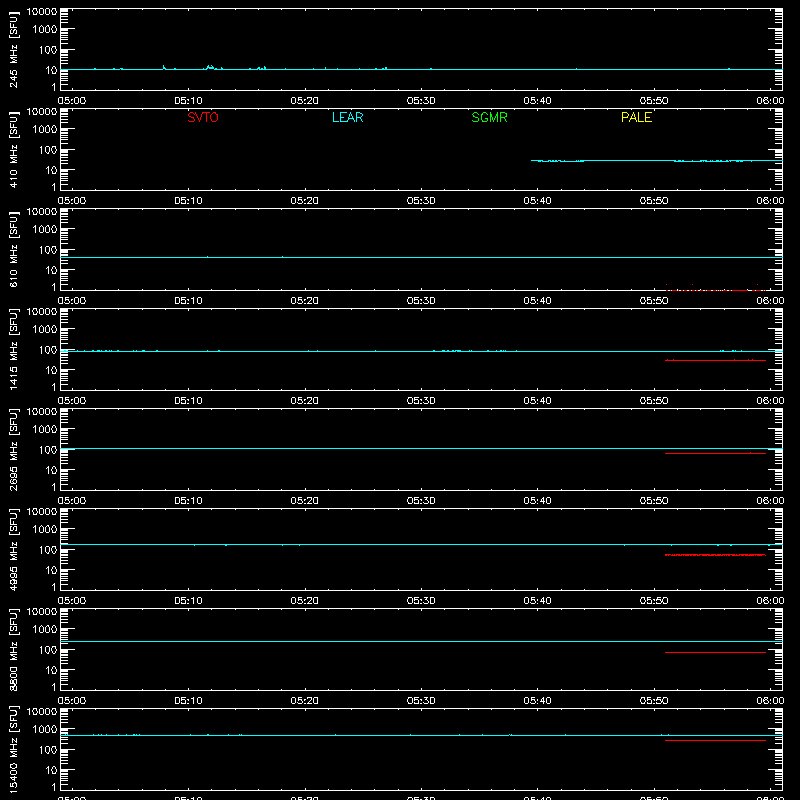The width and height of the screenshot is (800, 800).
Task: Click the cyan LEAR trace in 410 MHz panel
Action: (x=657, y=161)
